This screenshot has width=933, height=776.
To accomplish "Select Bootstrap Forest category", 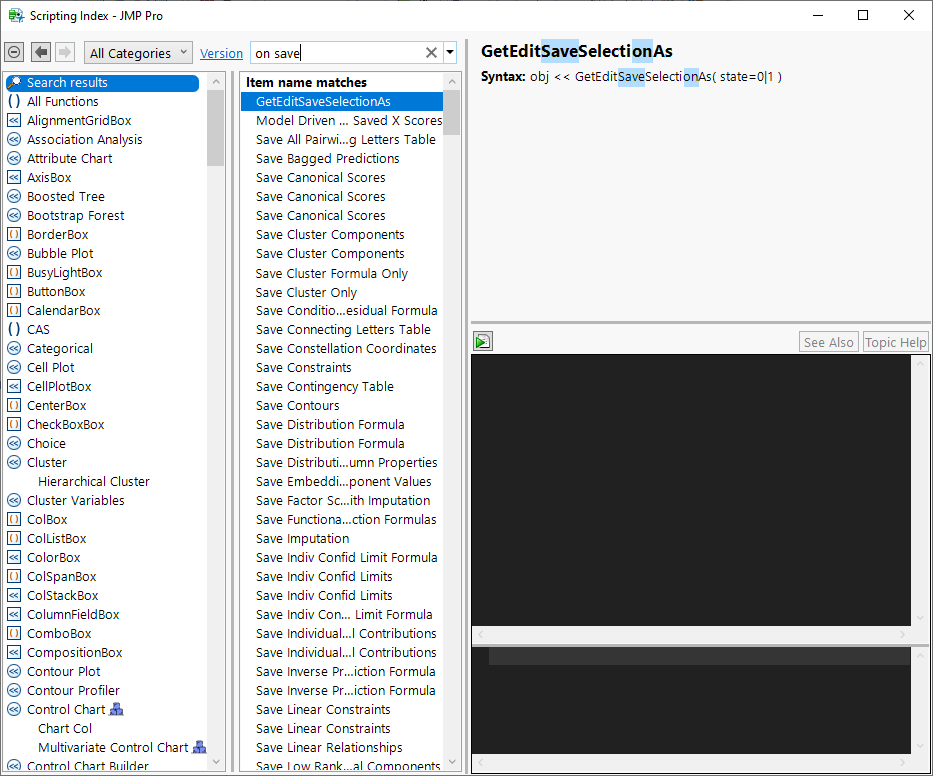I will [x=76, y=215].
